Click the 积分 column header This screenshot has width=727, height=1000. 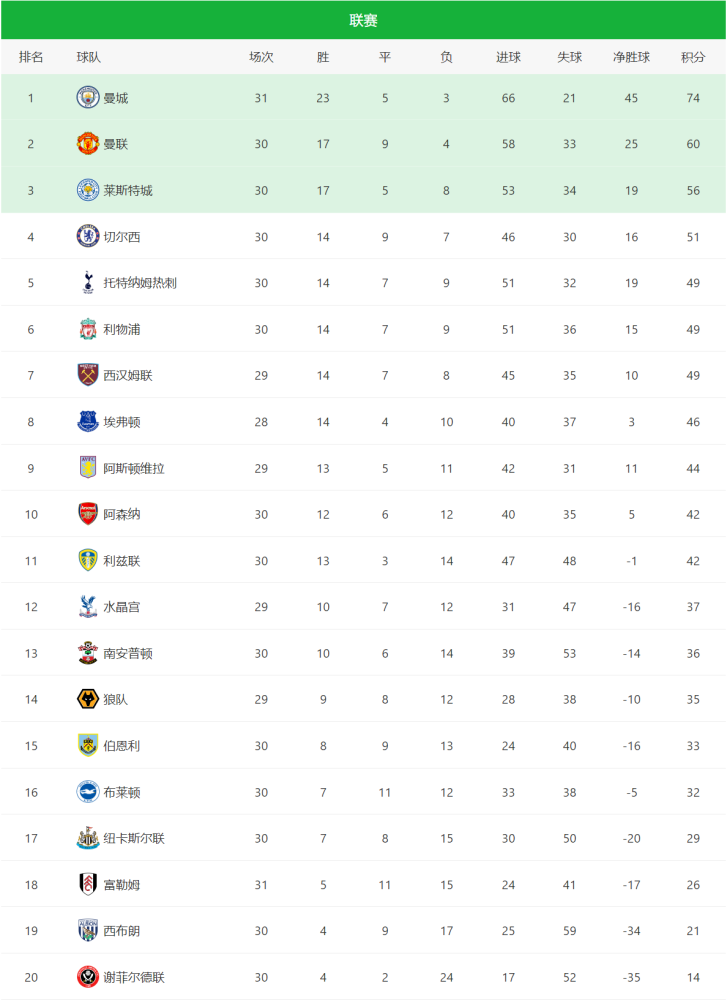coord(693,57)
